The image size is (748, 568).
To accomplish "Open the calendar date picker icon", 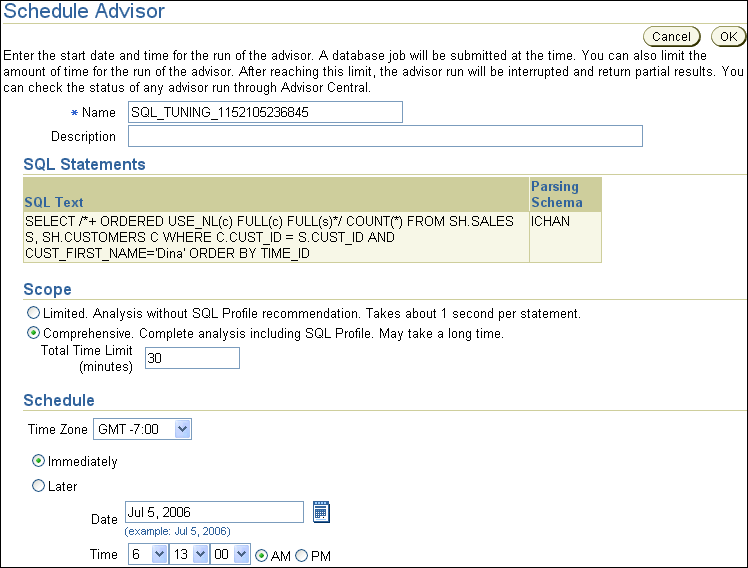I will [x=321, y=512].
